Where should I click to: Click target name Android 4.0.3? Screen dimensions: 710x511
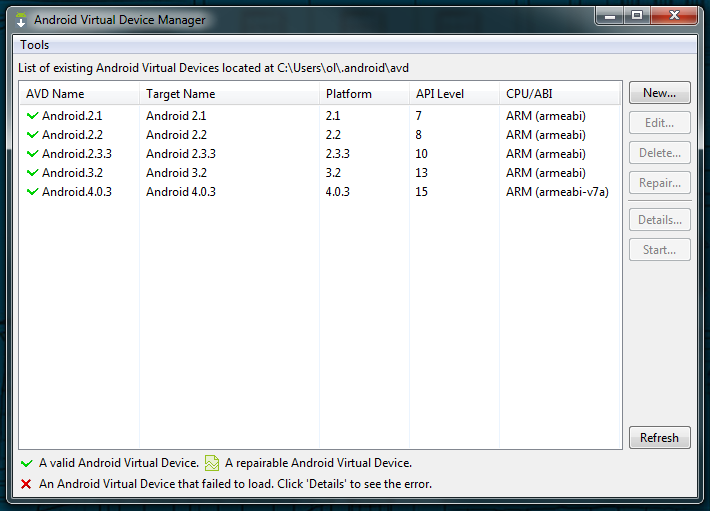point(181,192)
